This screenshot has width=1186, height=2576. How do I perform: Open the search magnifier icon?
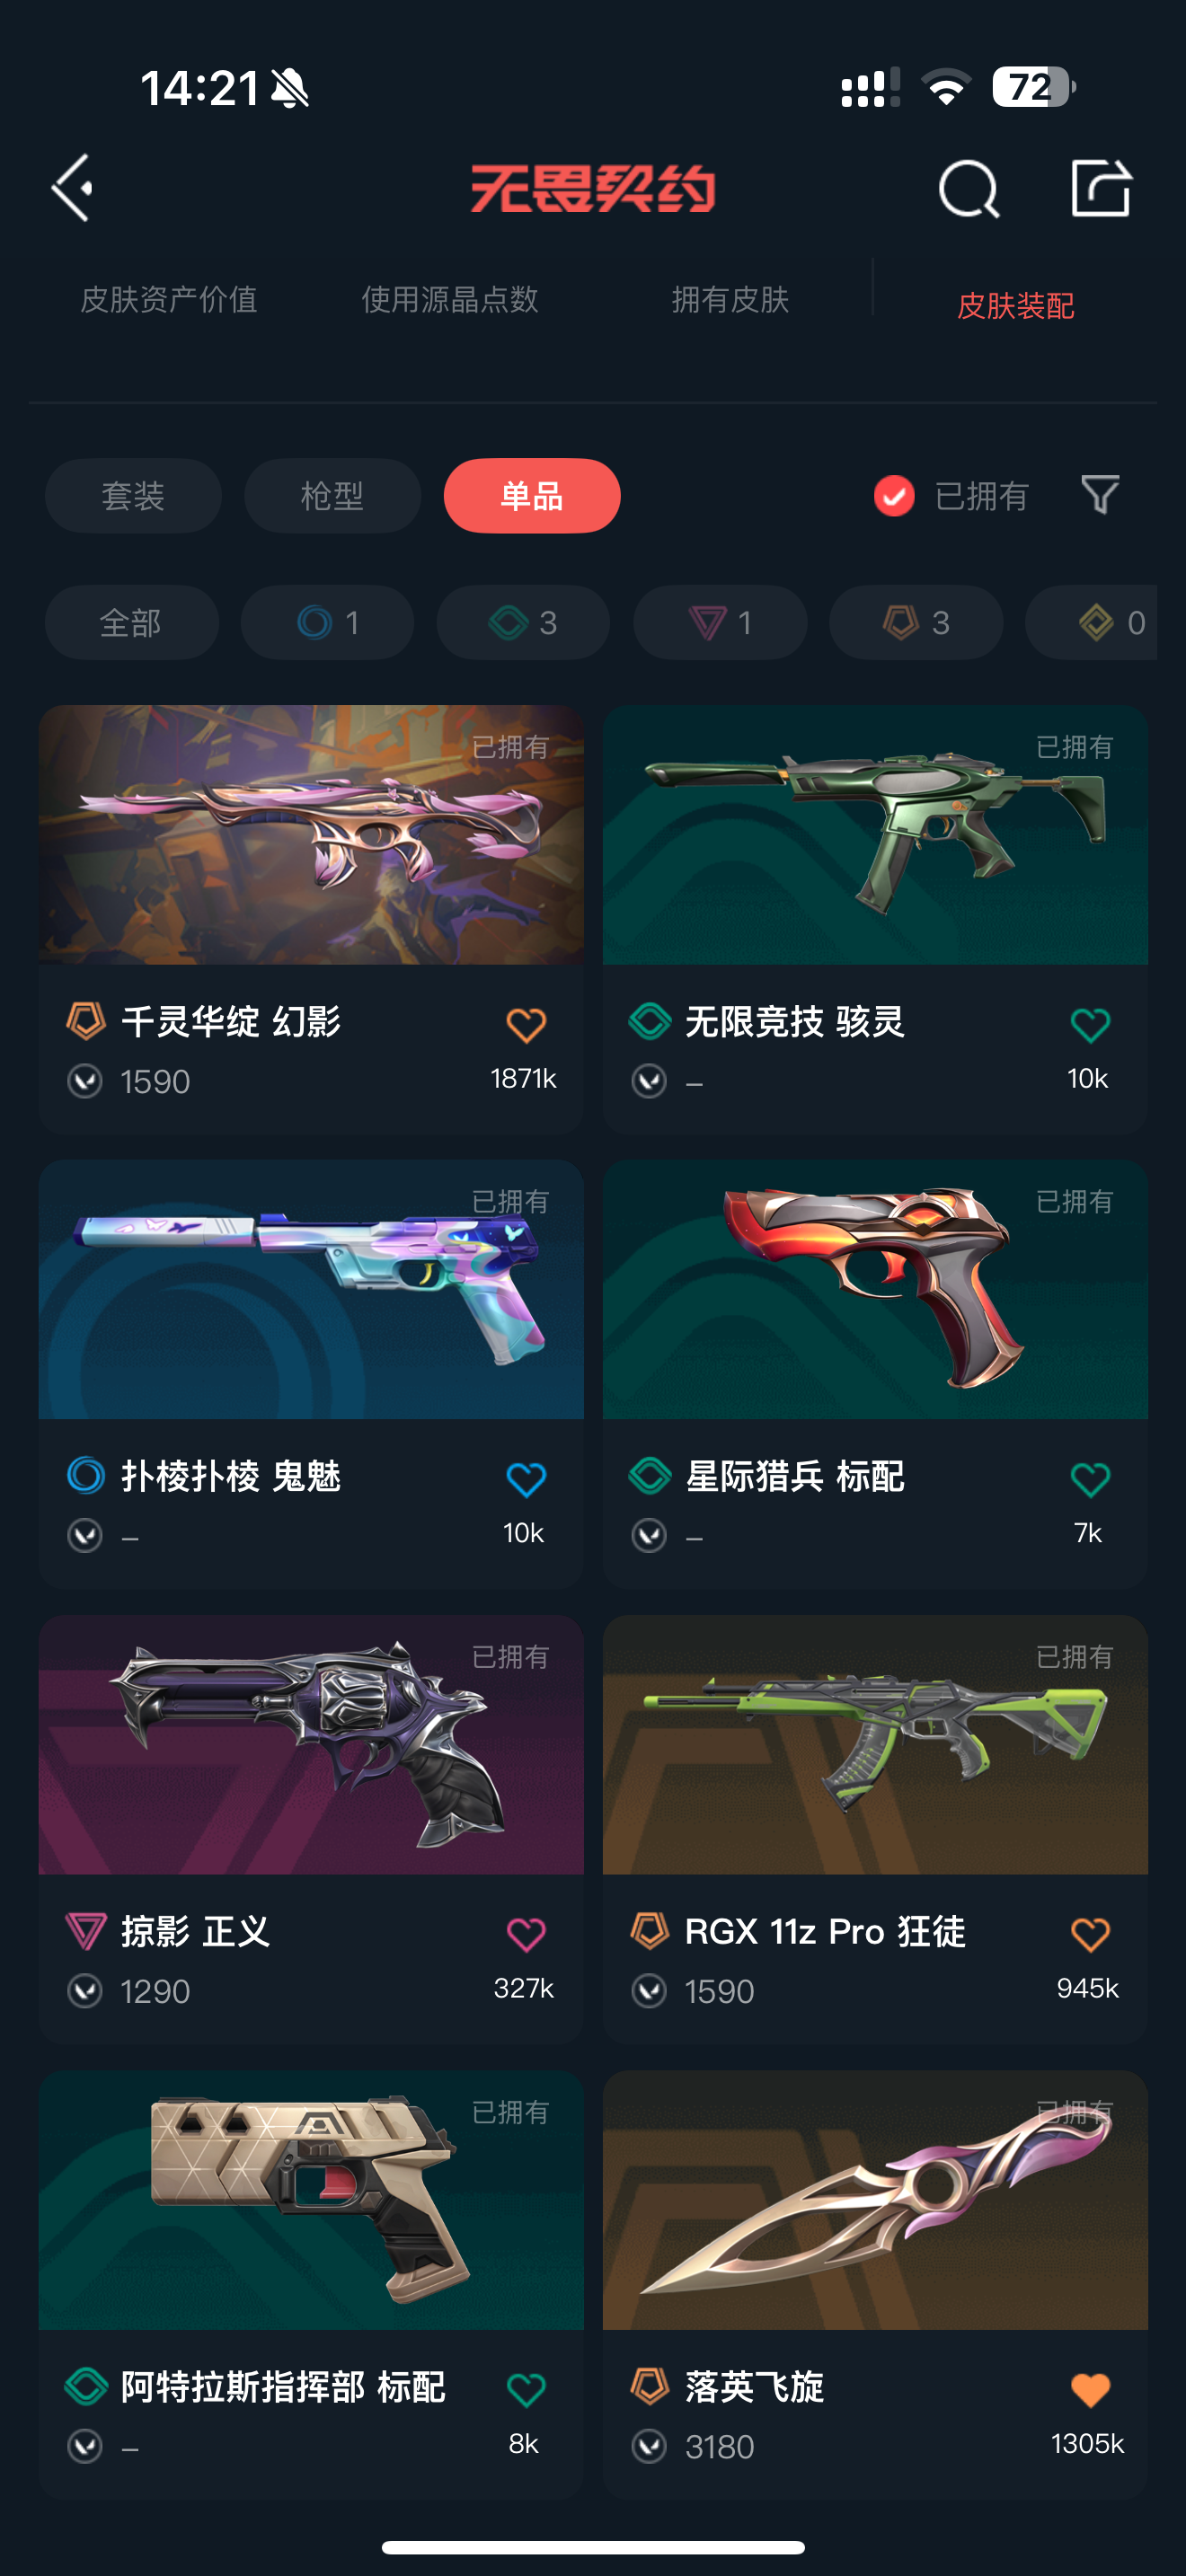[969, 189]
